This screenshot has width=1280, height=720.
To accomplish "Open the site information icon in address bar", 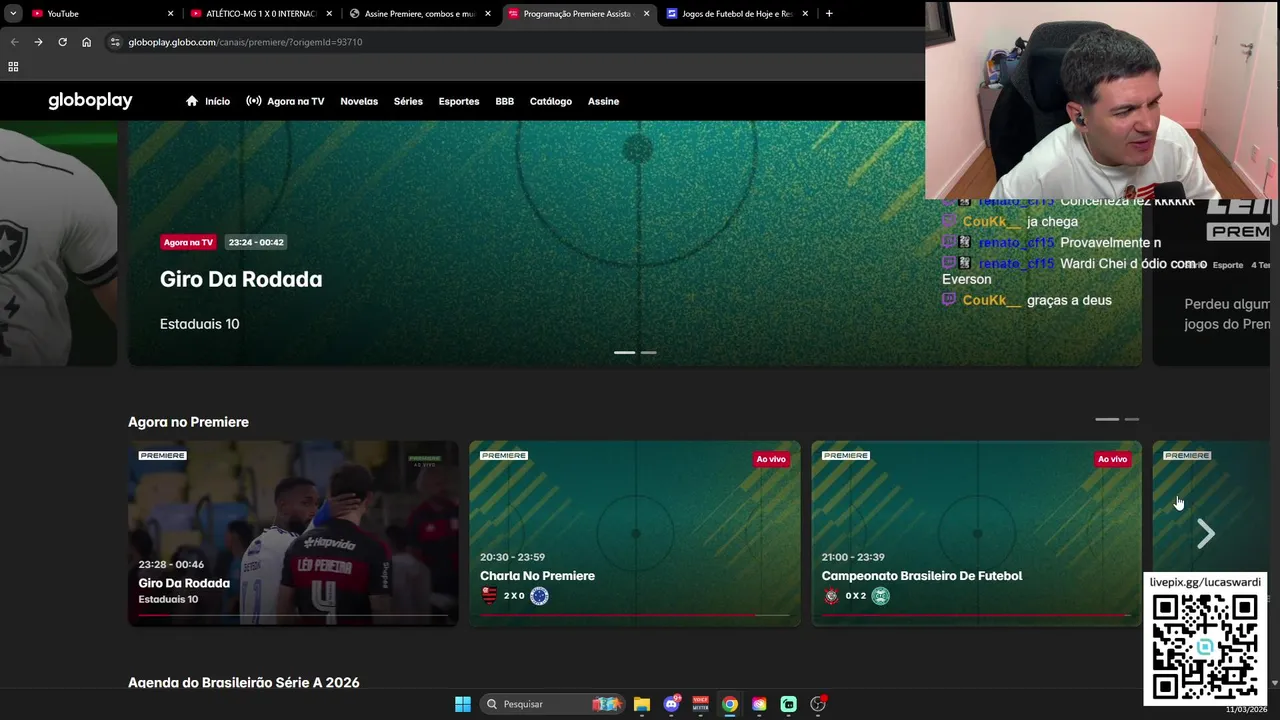I will pos(115,42).
